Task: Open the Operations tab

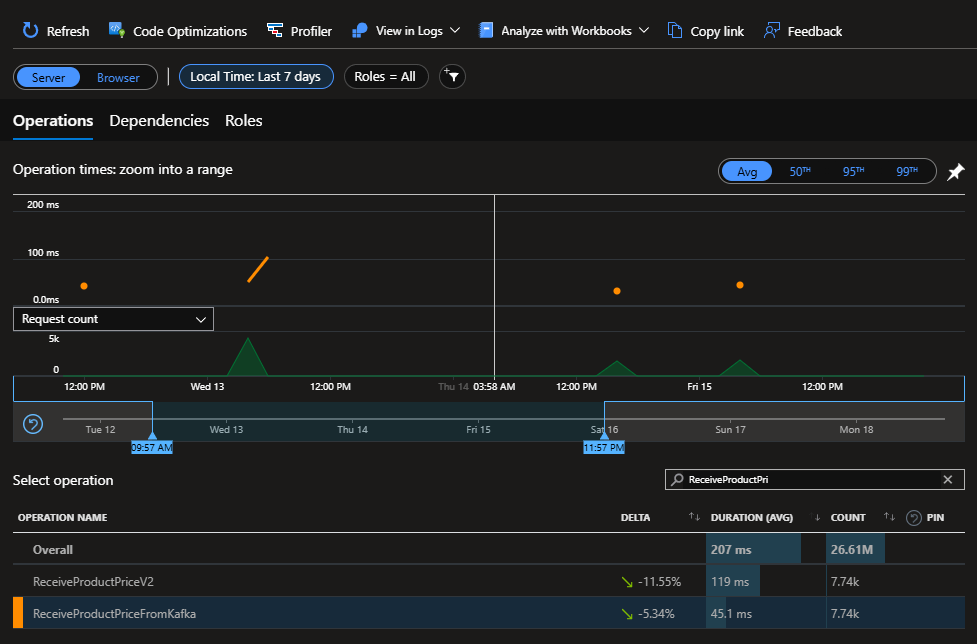Action: (x=53, y=121)
